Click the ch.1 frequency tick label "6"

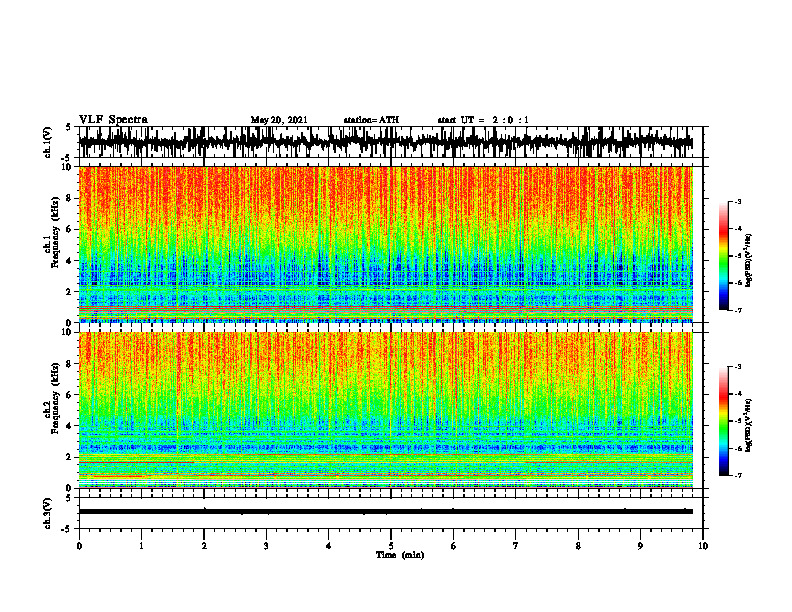coord(70,230)
